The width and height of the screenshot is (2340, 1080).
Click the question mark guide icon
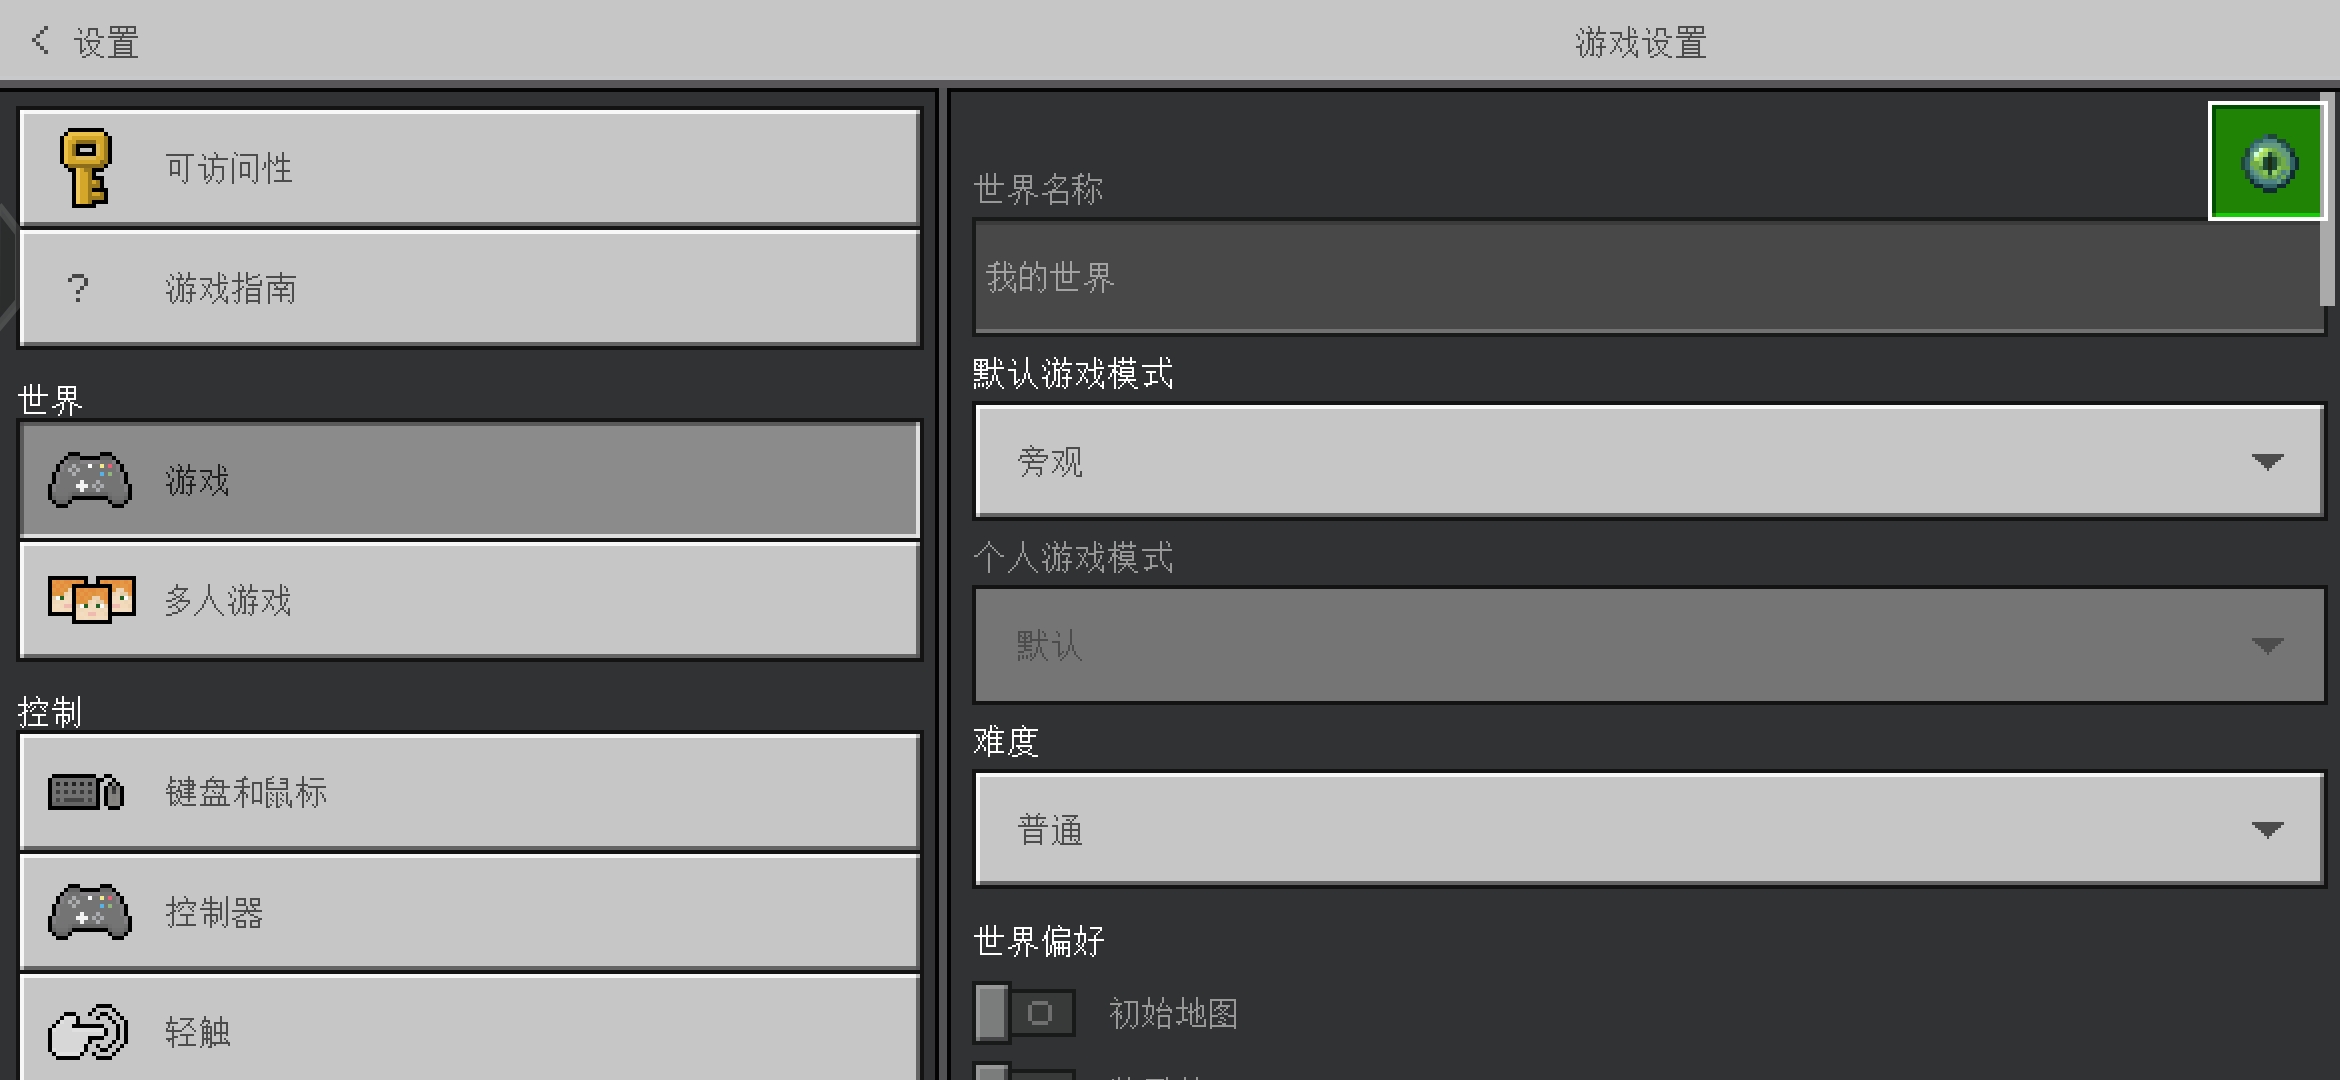pyautogui.click(x=79, y=289)
